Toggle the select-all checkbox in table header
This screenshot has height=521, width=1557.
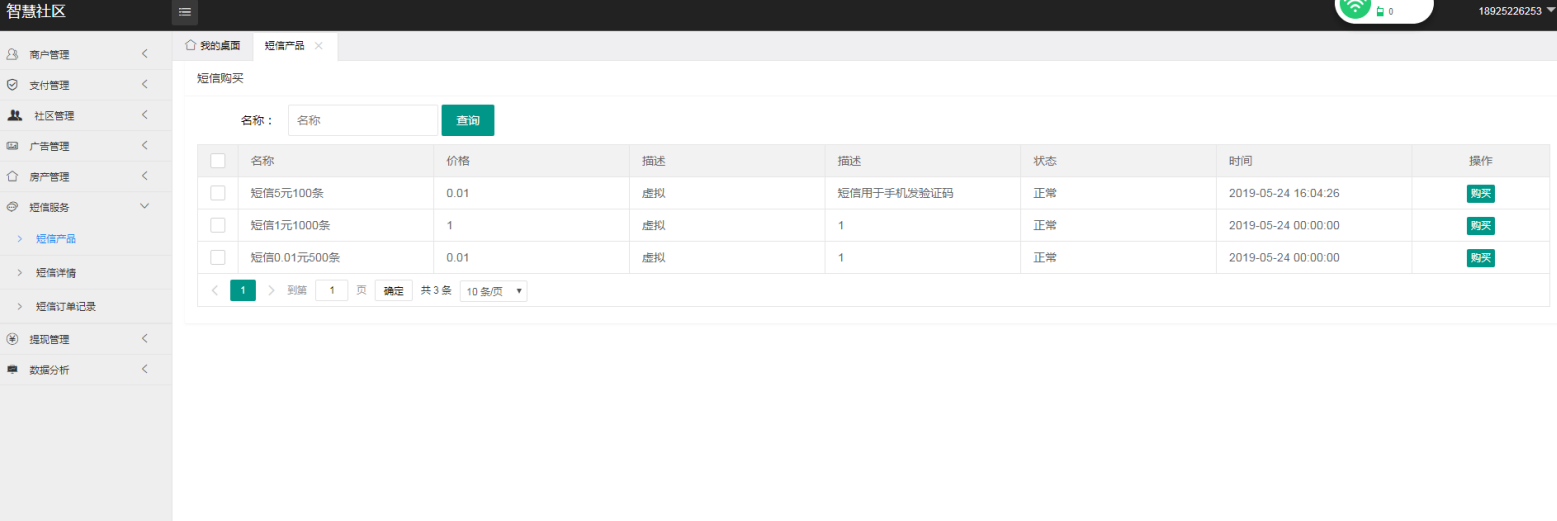point(218,161)
